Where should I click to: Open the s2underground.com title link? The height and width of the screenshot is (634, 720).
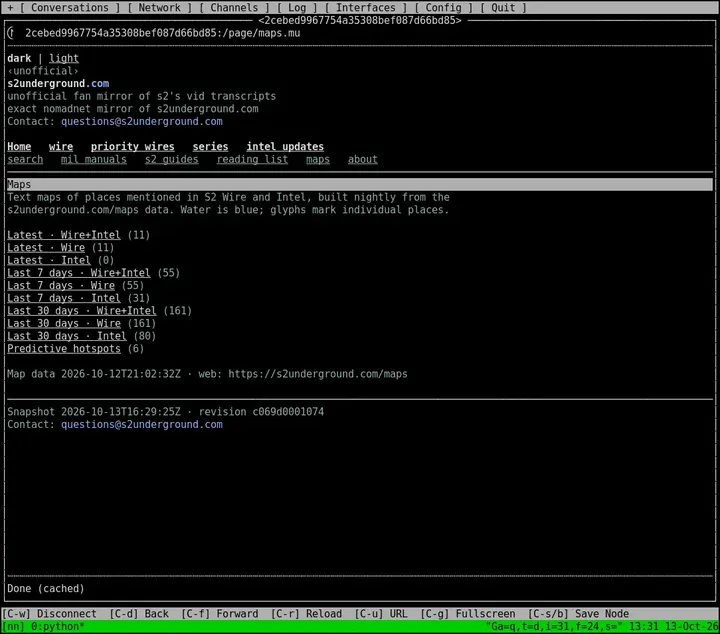[58, 84]
